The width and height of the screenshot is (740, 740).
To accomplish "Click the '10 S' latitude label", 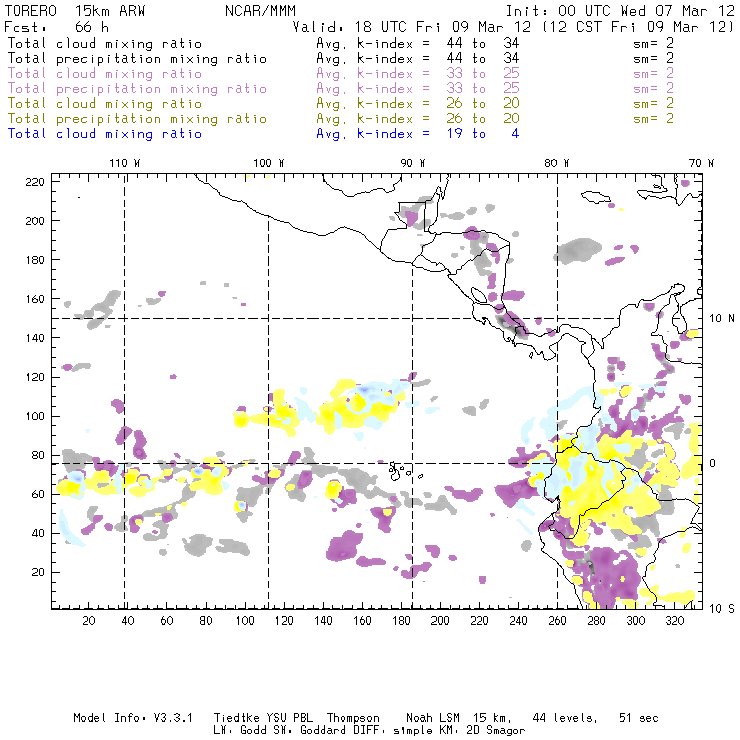I will pyautogui.click(x=722, y=609).
